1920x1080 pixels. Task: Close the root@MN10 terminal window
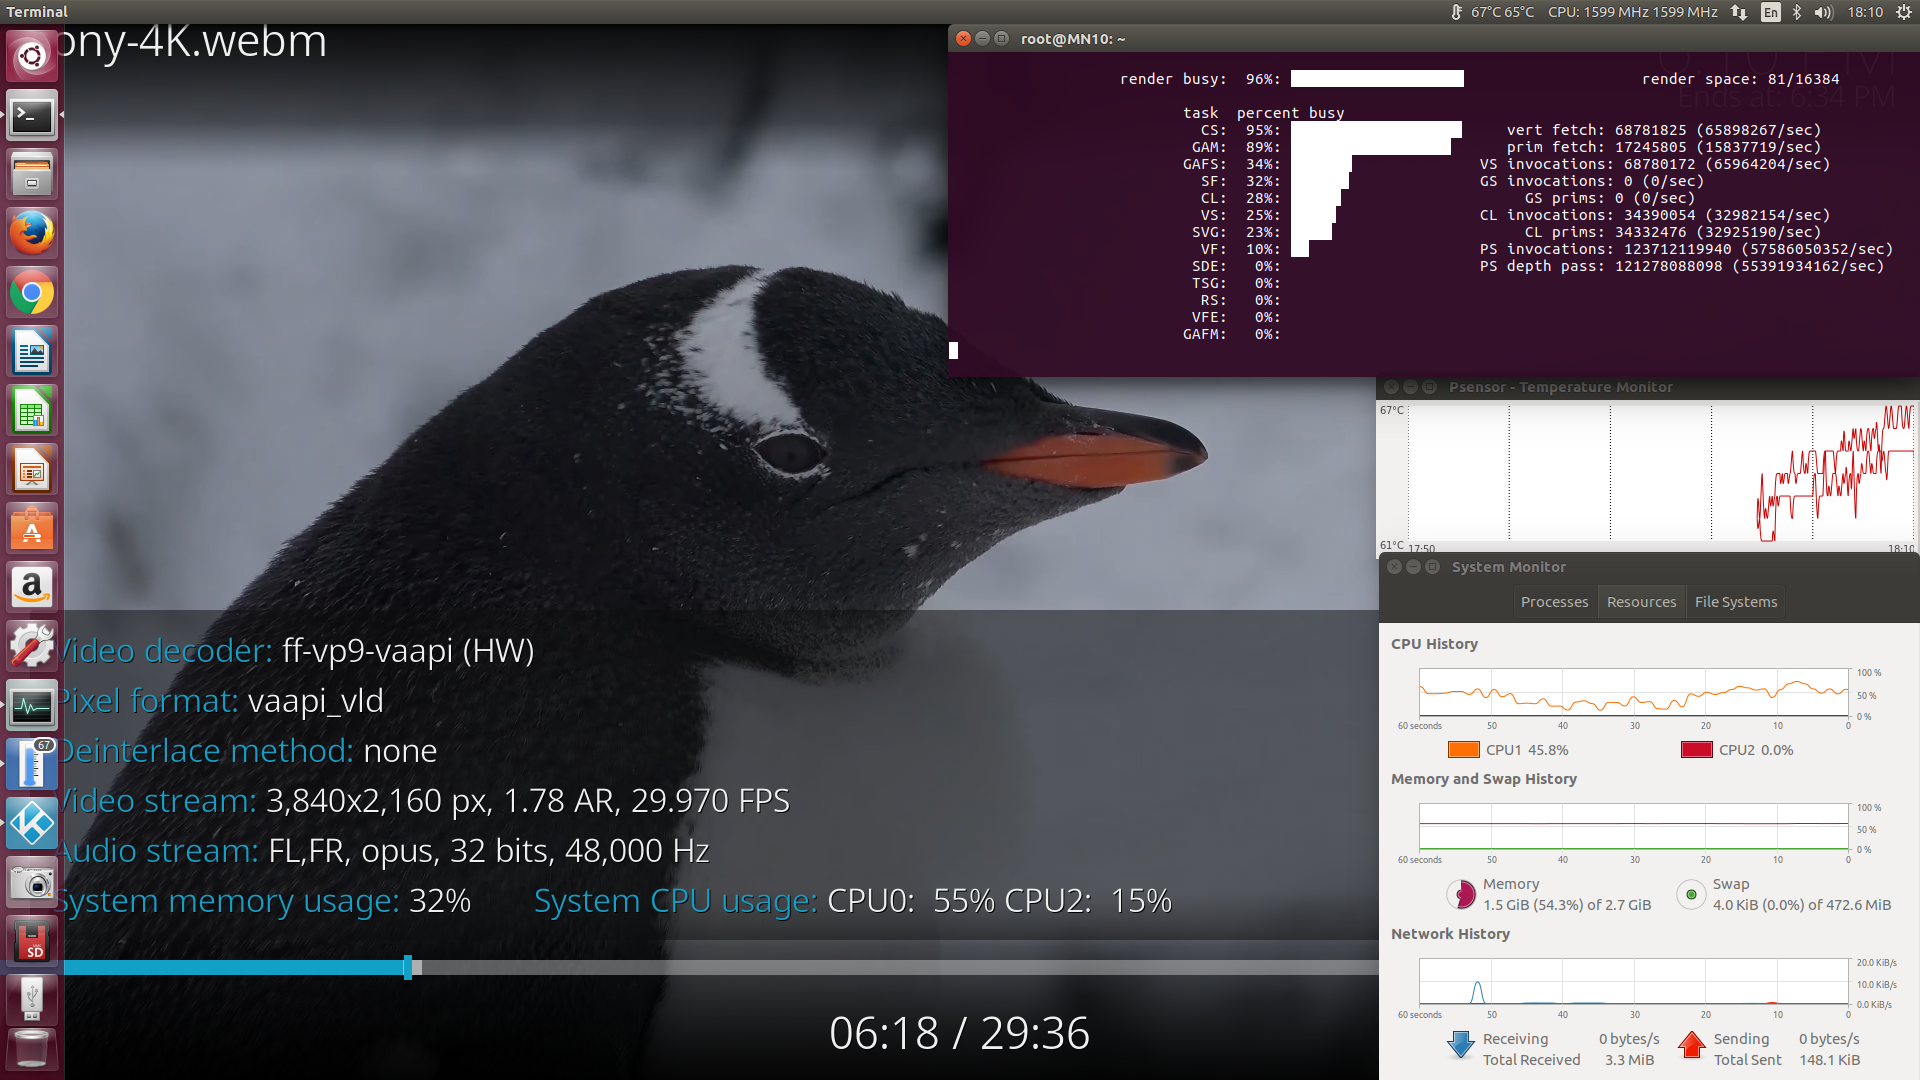963,38
